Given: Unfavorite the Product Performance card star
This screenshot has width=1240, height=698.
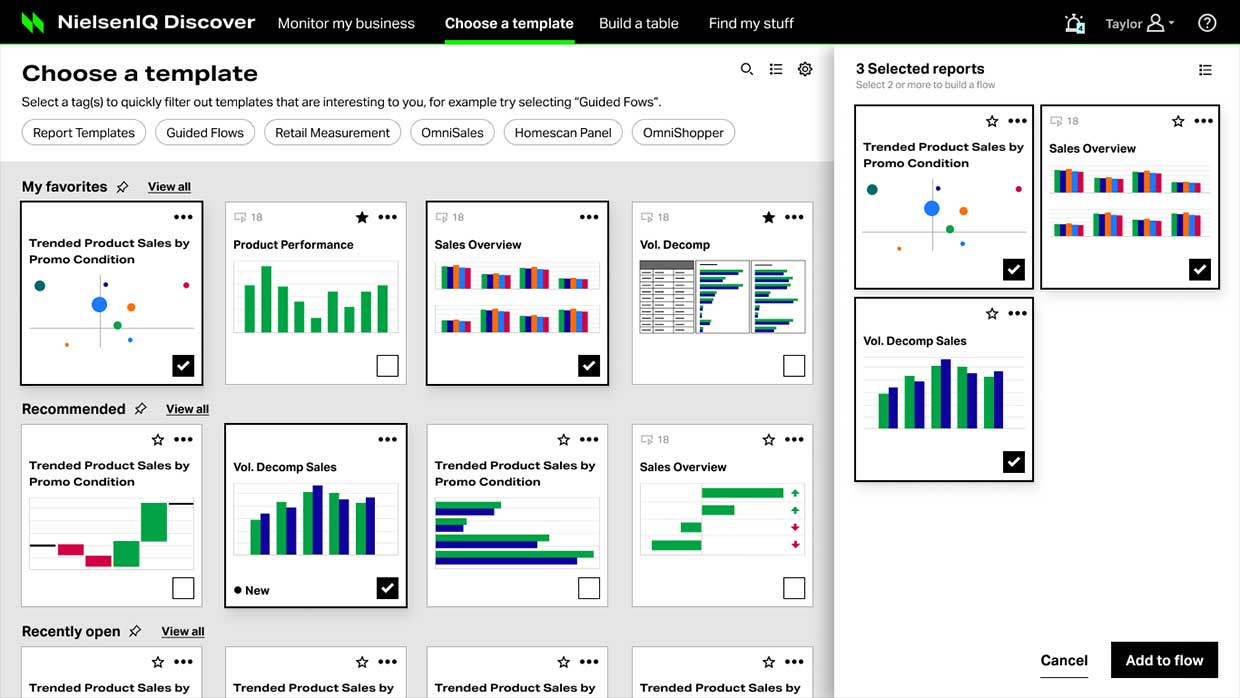Looking at the screenshot, I should point(362,217).
